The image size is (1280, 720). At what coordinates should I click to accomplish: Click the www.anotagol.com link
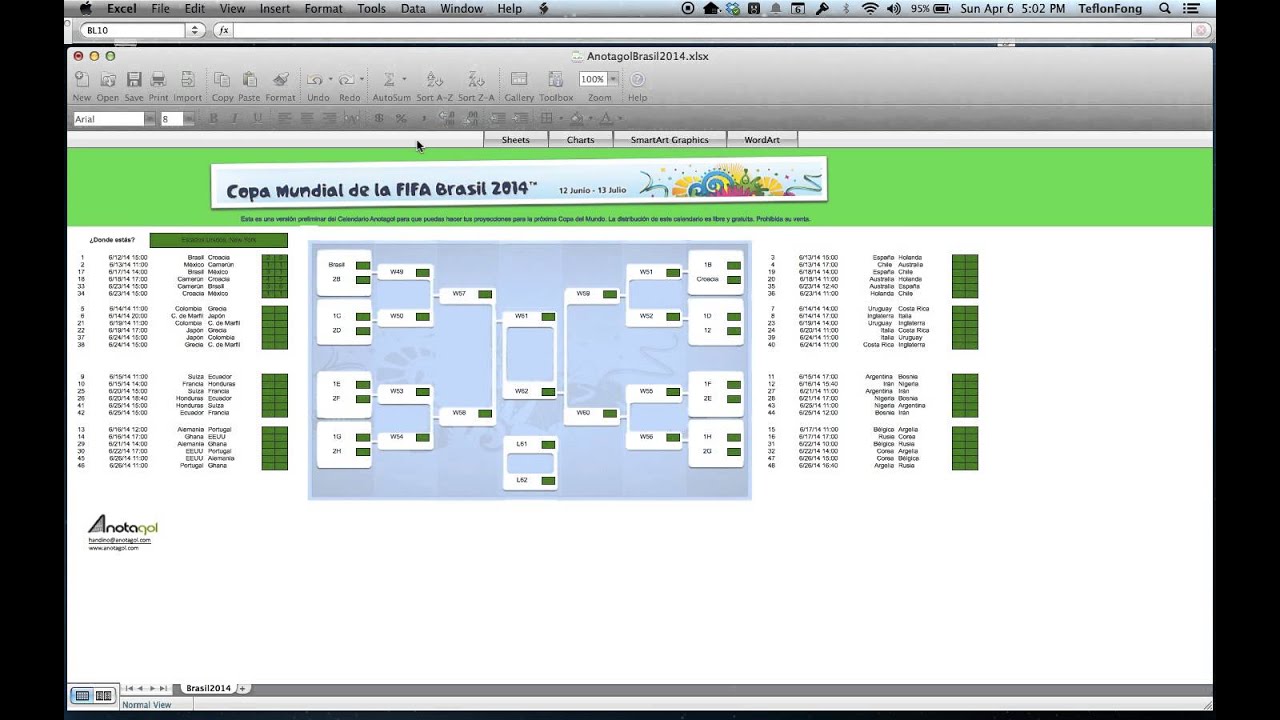(x=113, y=548)
